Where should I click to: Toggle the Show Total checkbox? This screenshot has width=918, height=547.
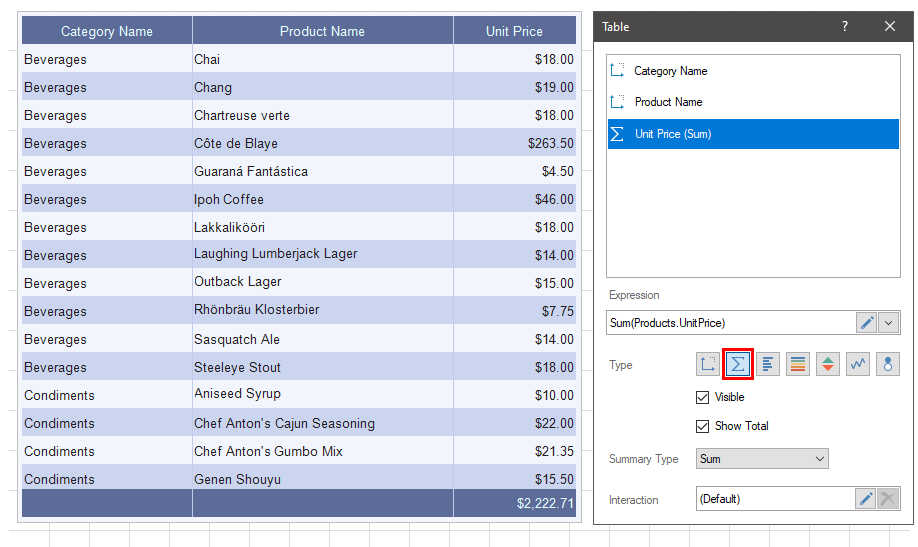point(703,426)
